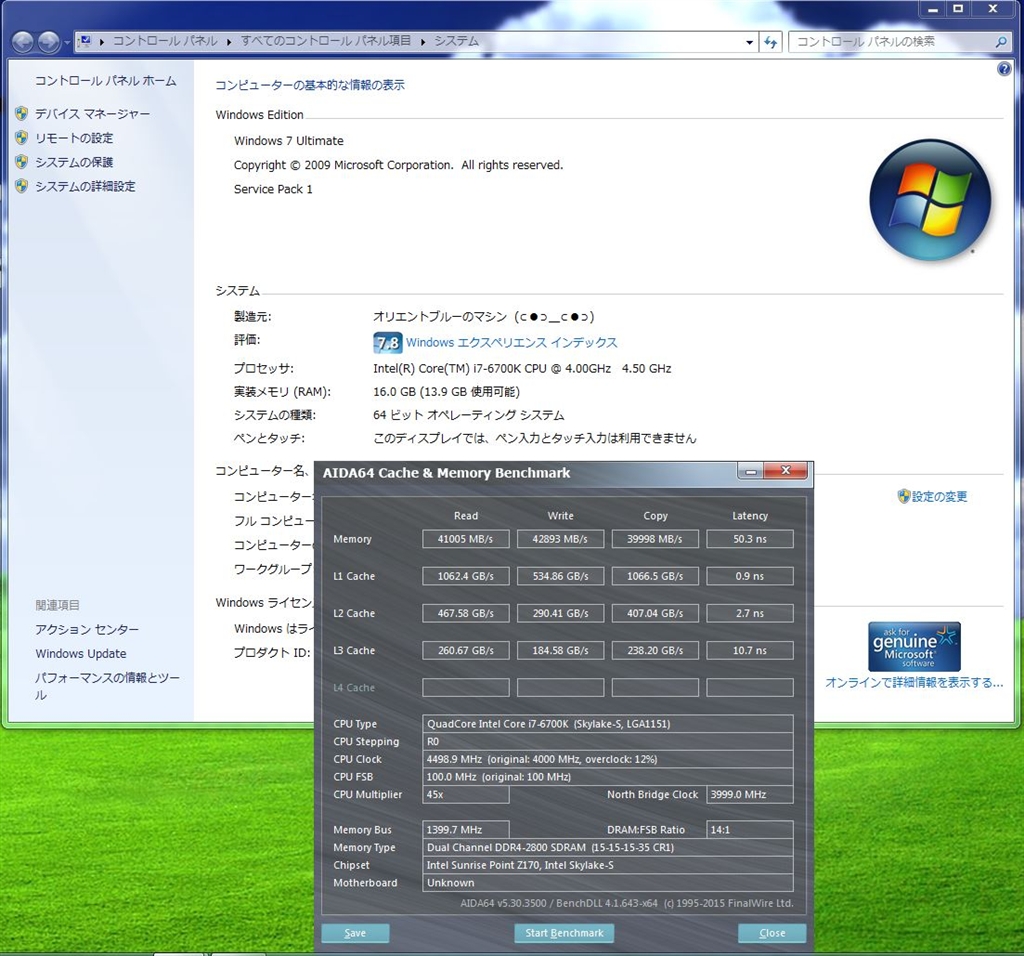
Task: Click L3 Cache latency 10.7 ns
Action: coord(750,651)
